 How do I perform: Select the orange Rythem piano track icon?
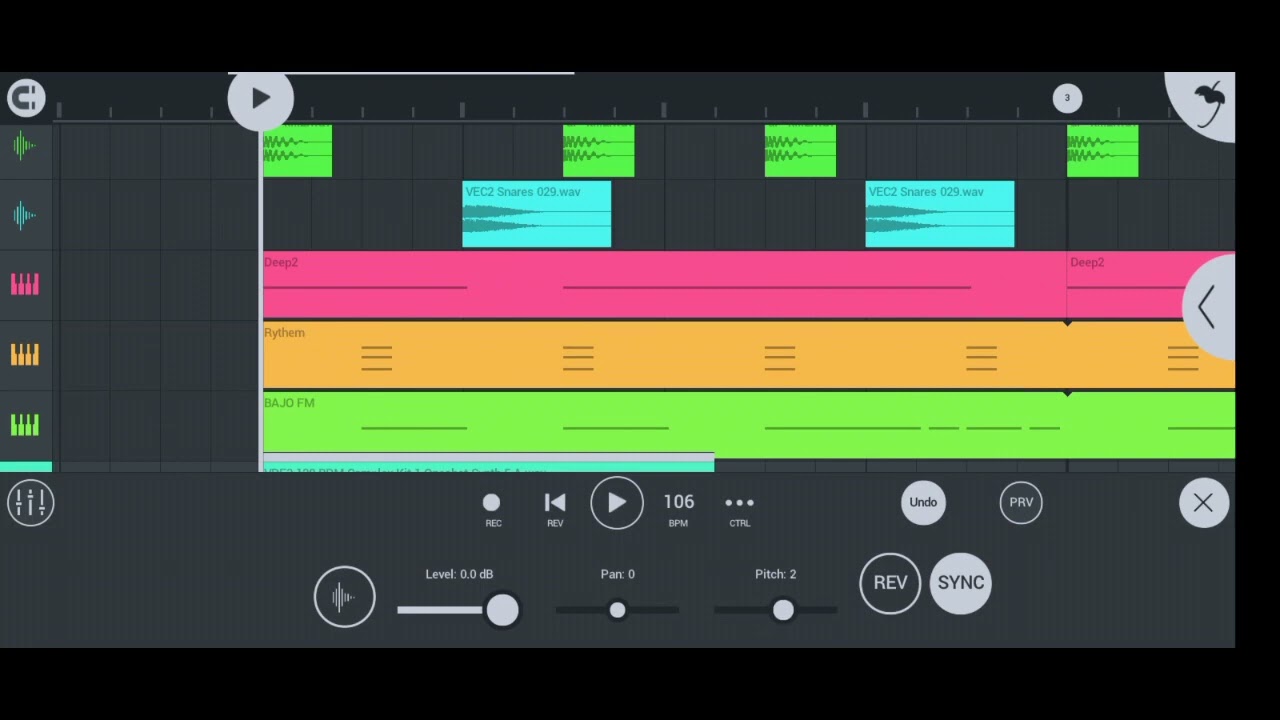[25, 355]
